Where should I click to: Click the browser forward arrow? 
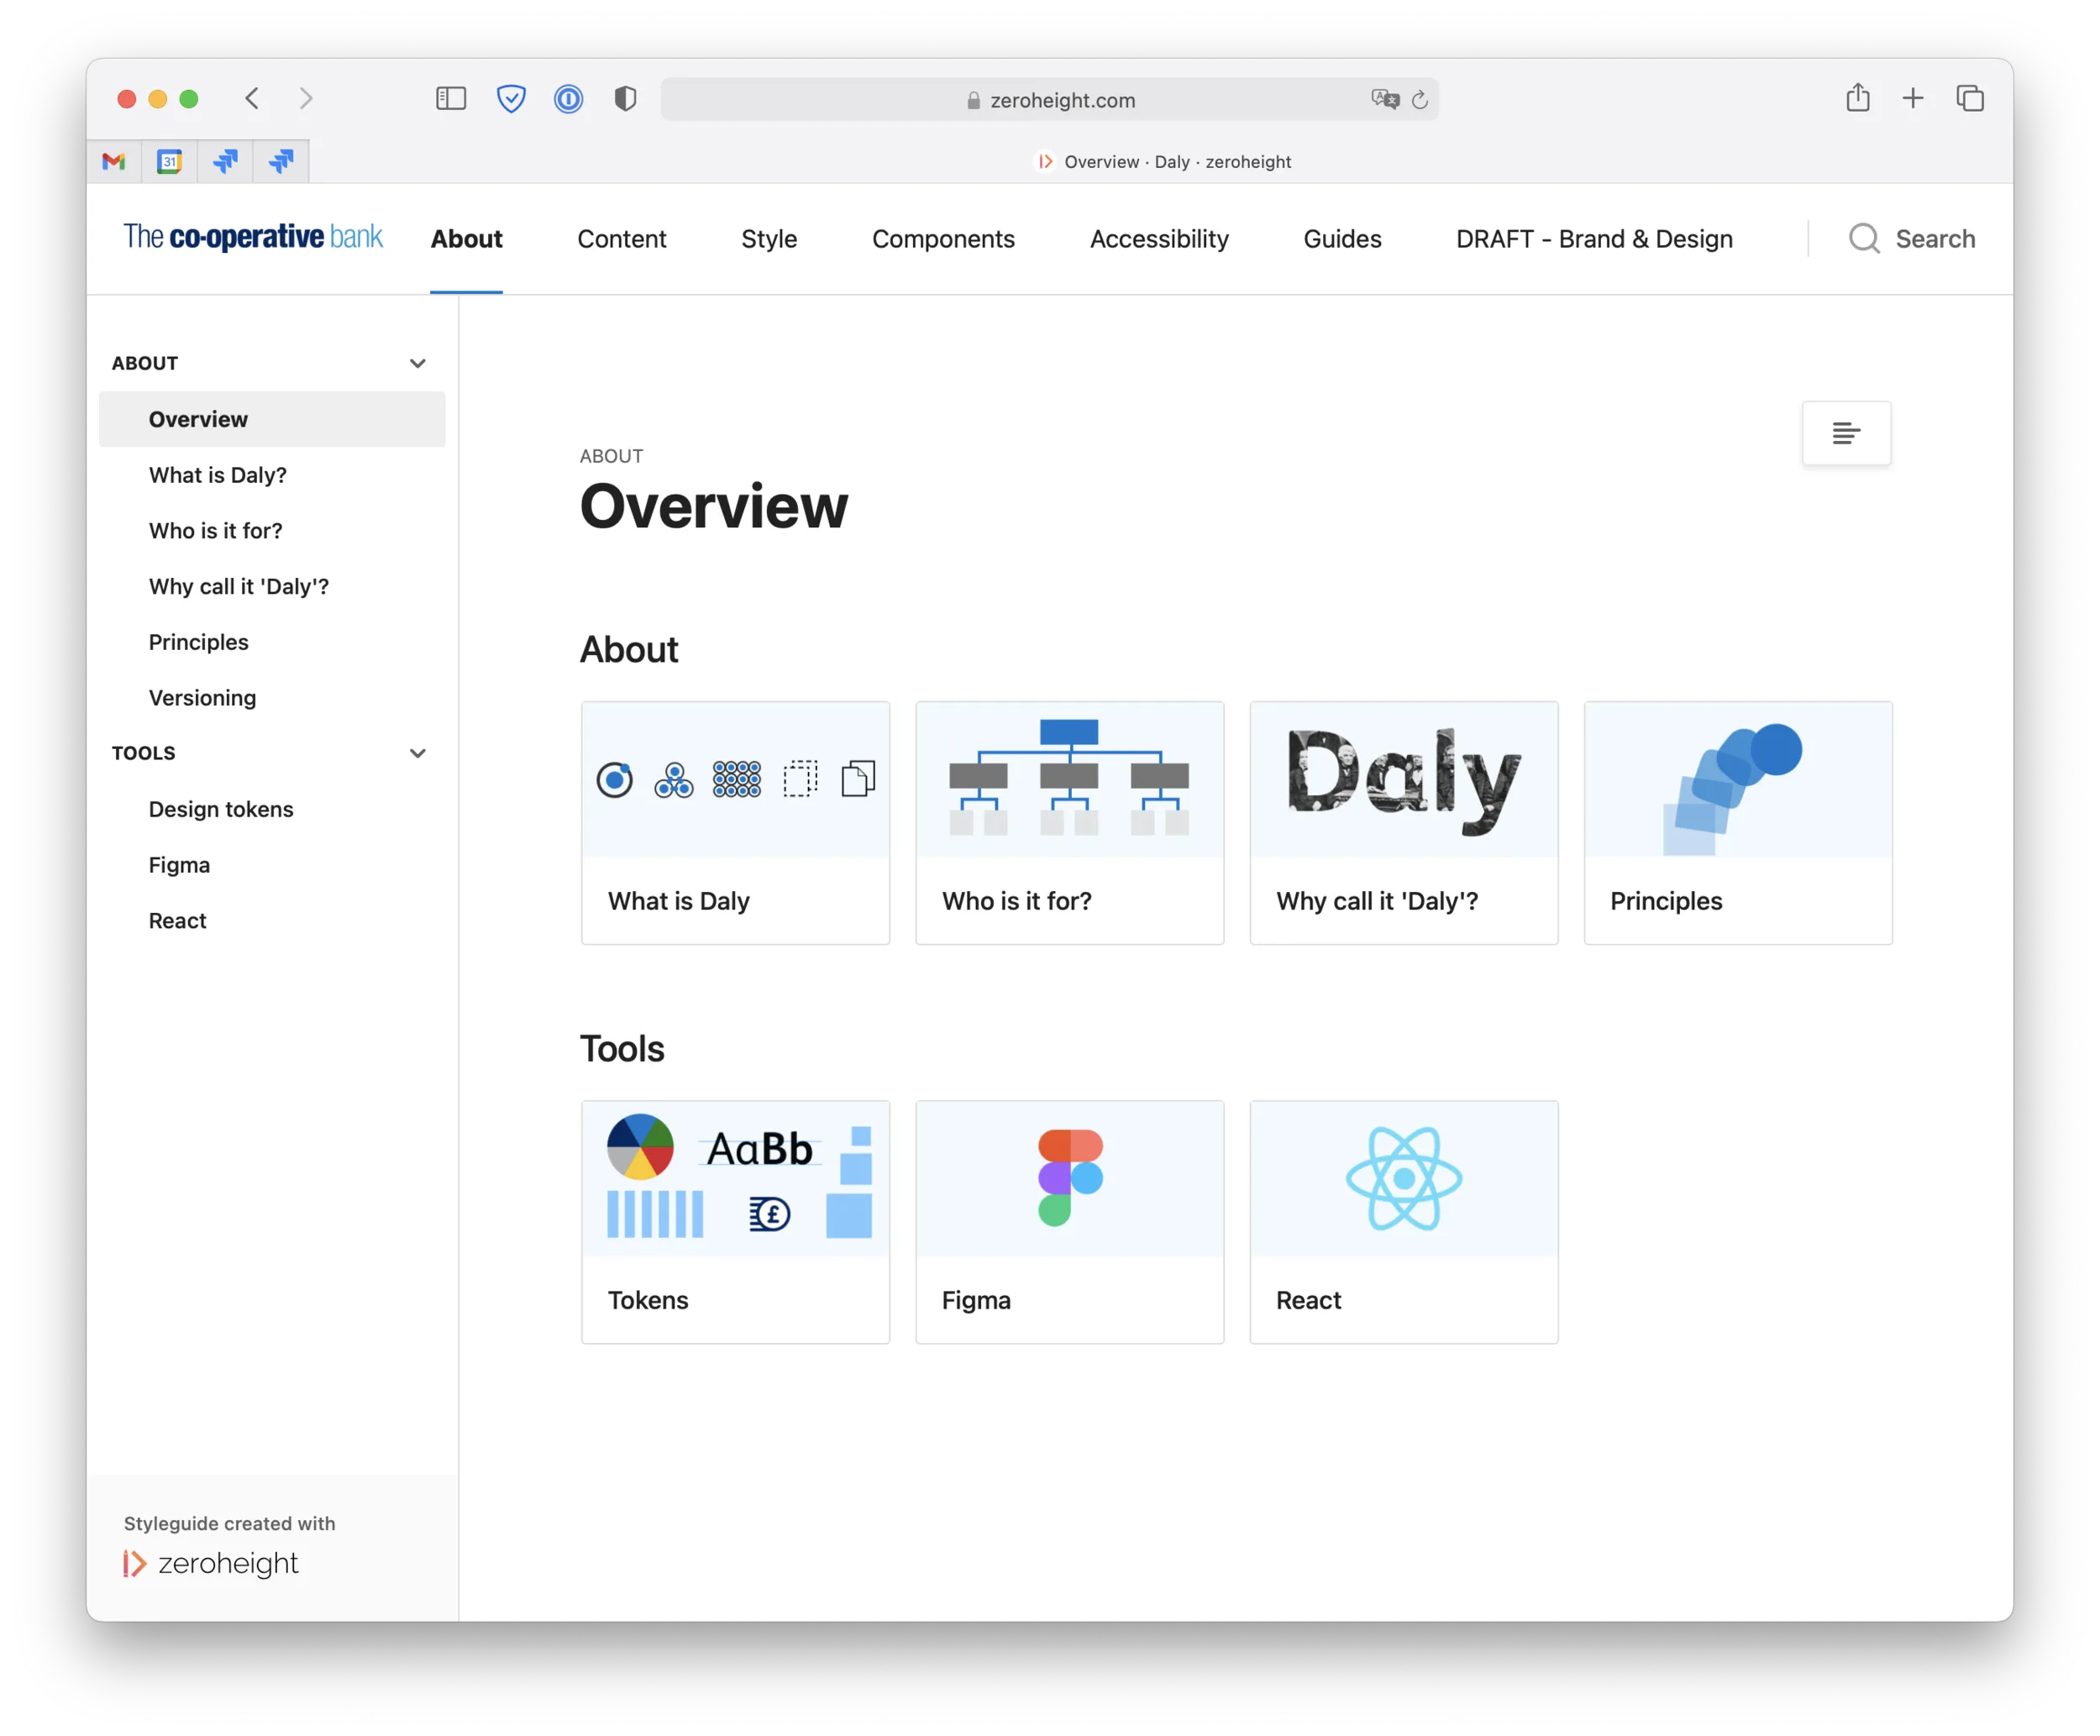pyautogui.click(x=306, y=98)
